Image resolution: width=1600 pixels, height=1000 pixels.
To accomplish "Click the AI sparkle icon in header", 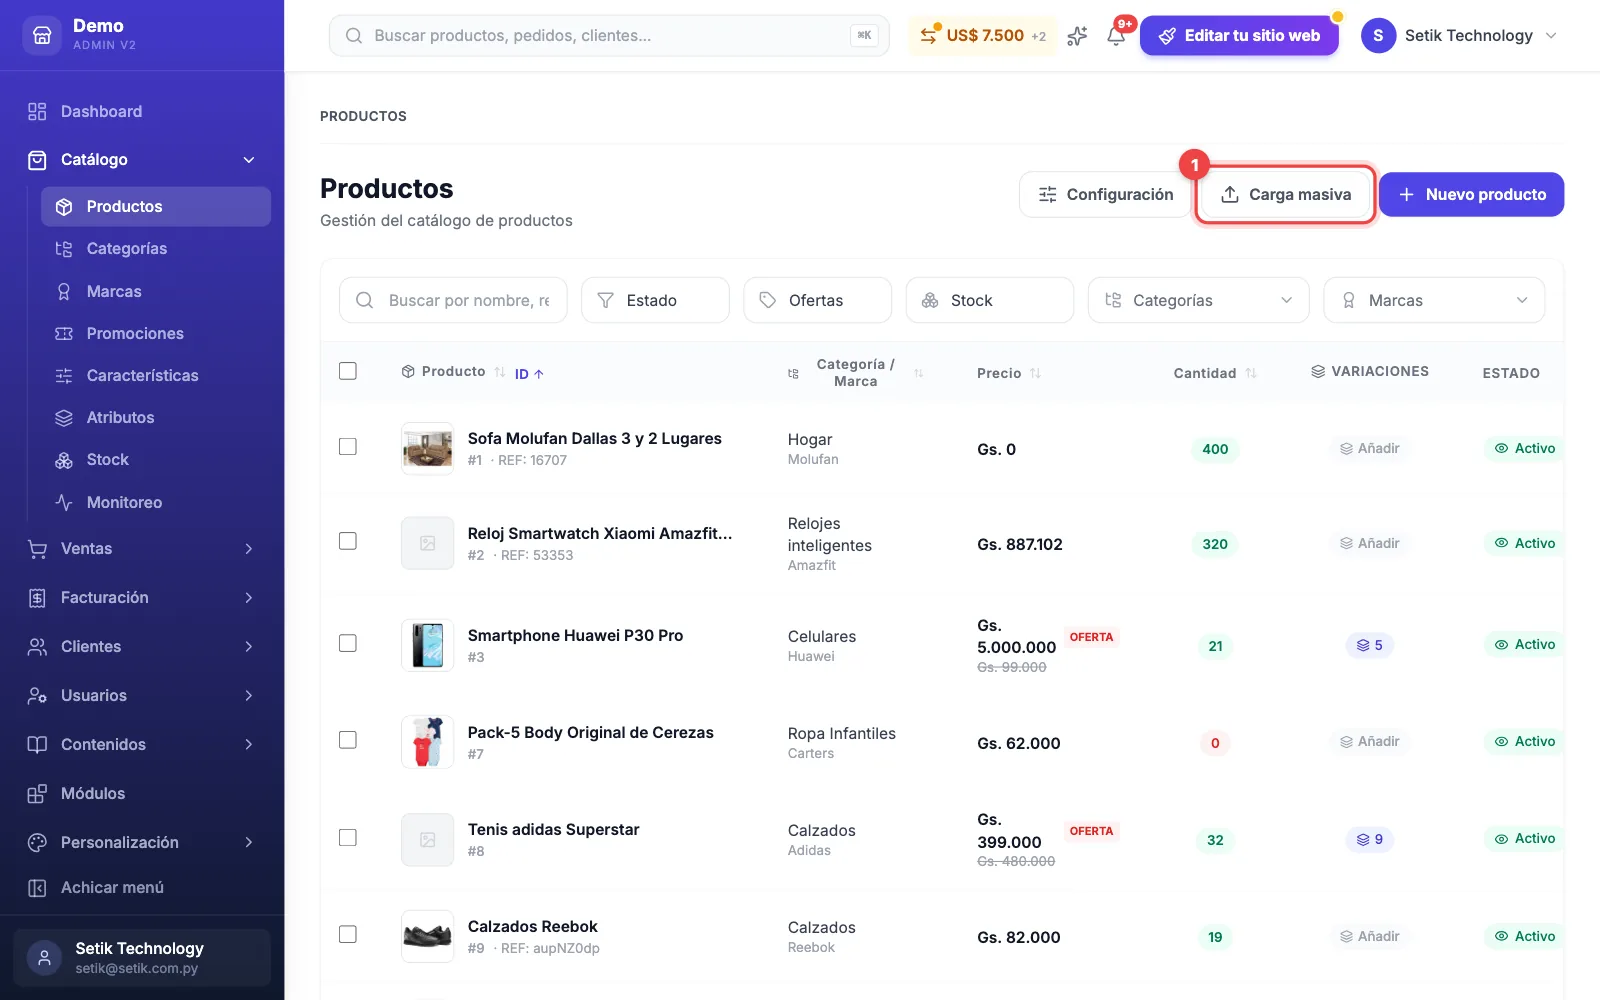I will (1077, 36).
